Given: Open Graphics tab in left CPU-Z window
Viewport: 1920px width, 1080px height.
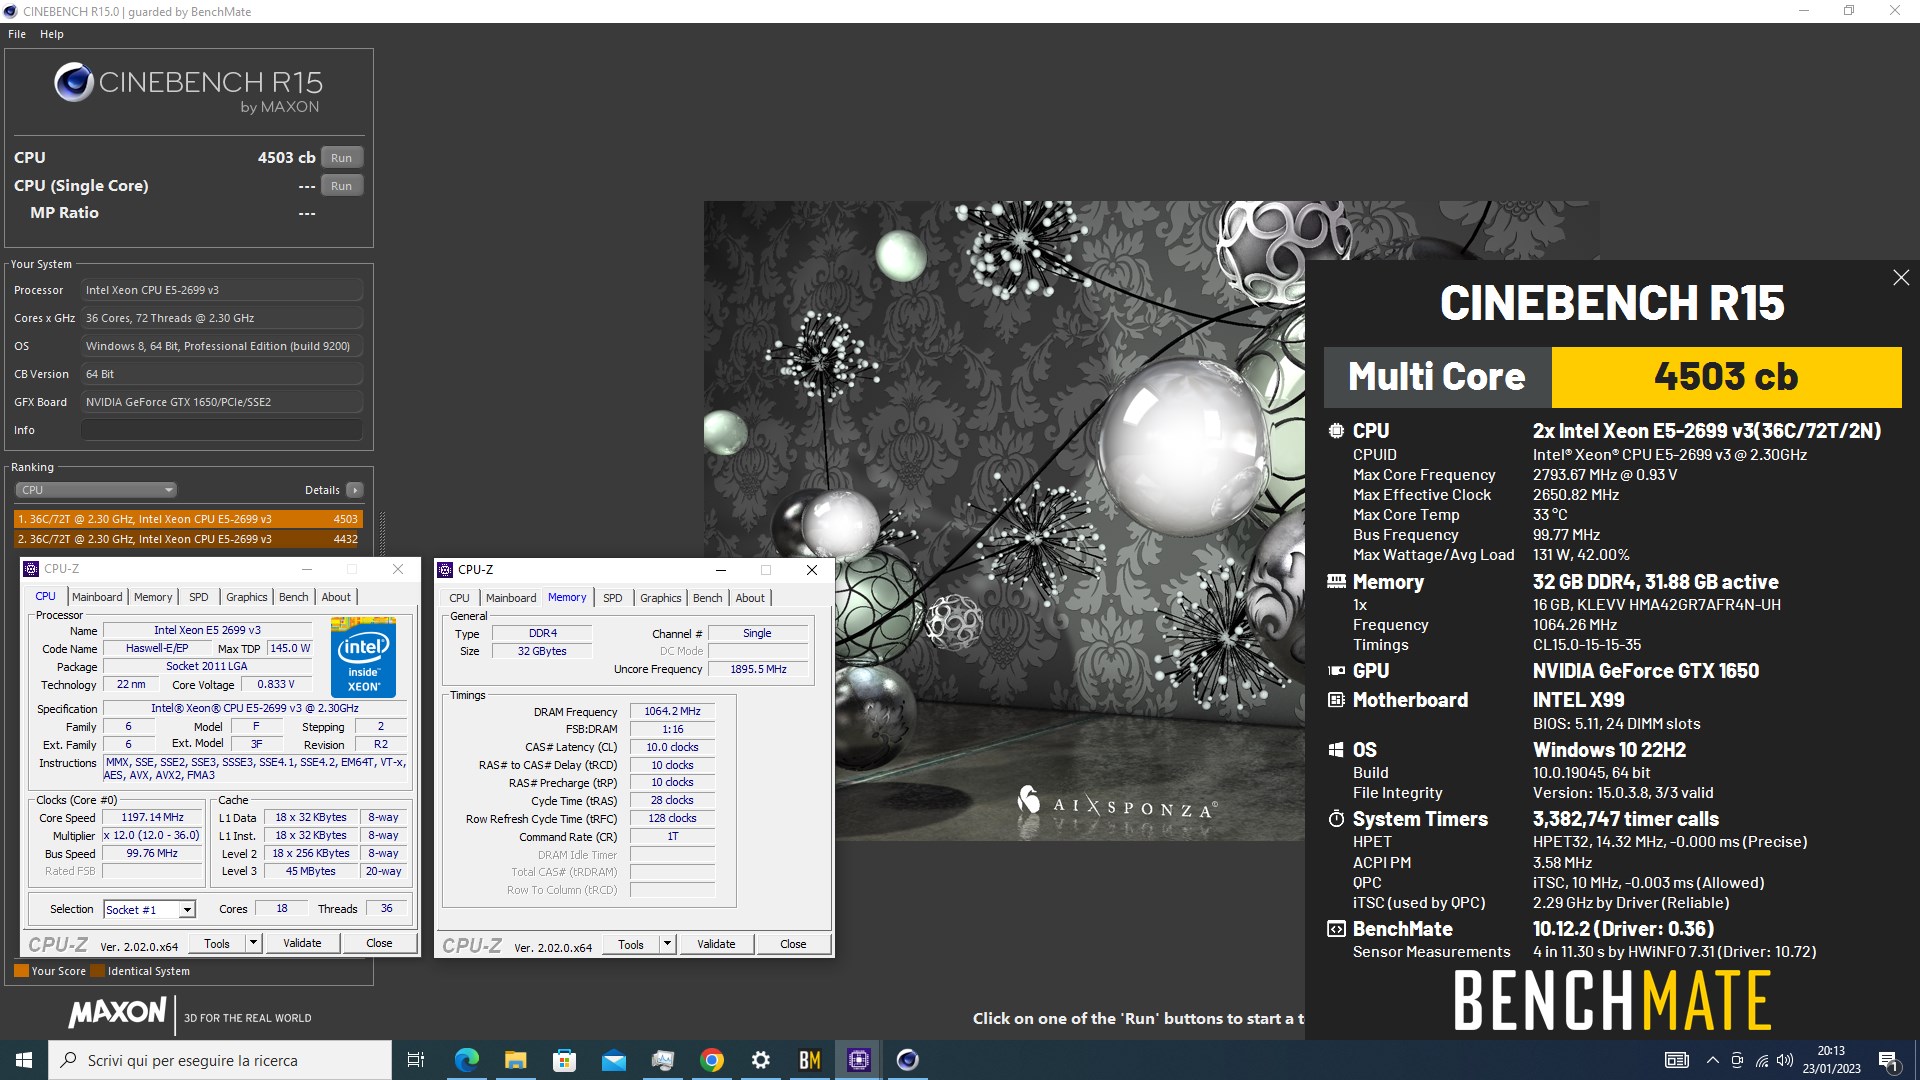Looking at the screenshot, I should click(246, 597).
